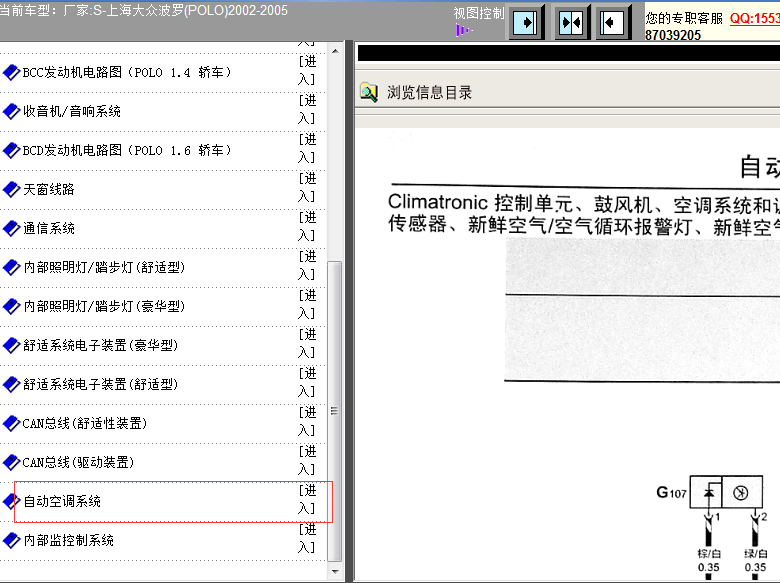
Task: Click book icon beside BCD发动机电路图
Action: (x=11, y=150)
